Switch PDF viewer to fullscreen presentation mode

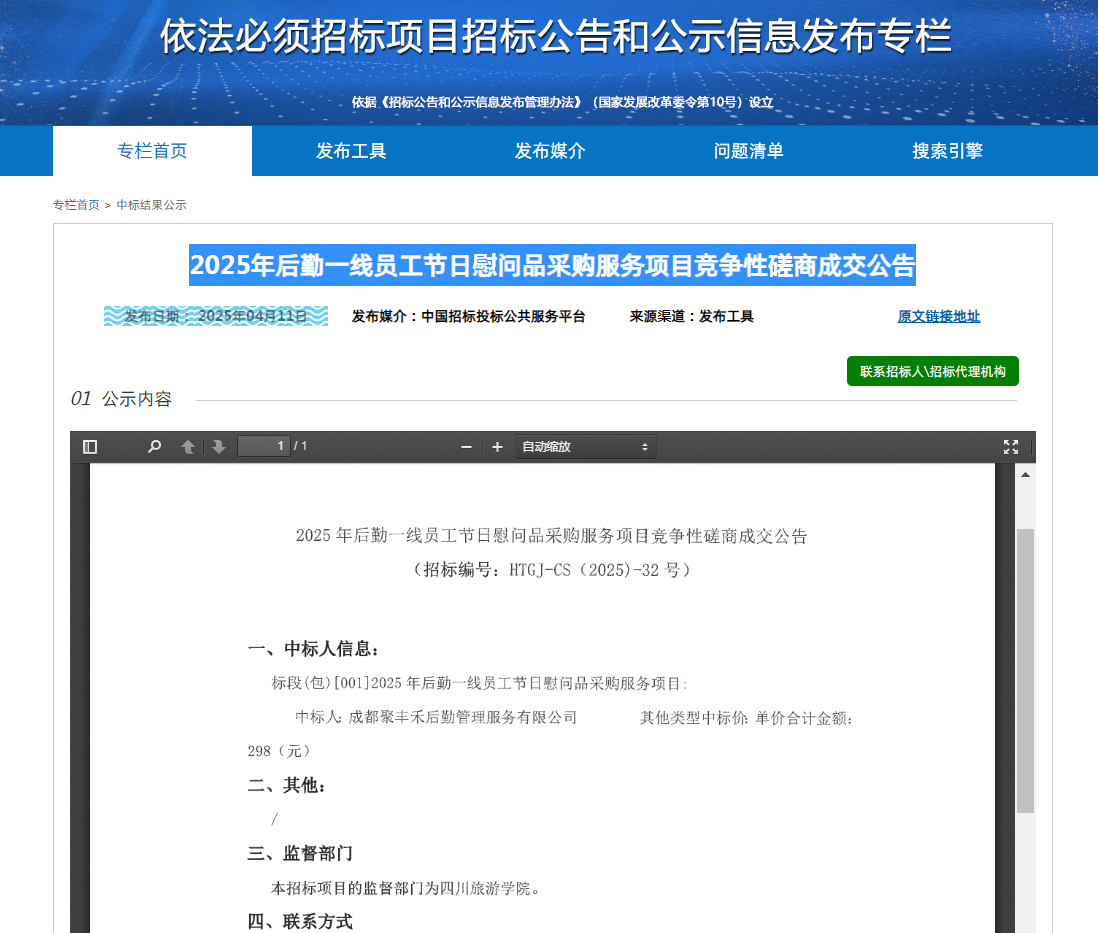(1010, 447)
